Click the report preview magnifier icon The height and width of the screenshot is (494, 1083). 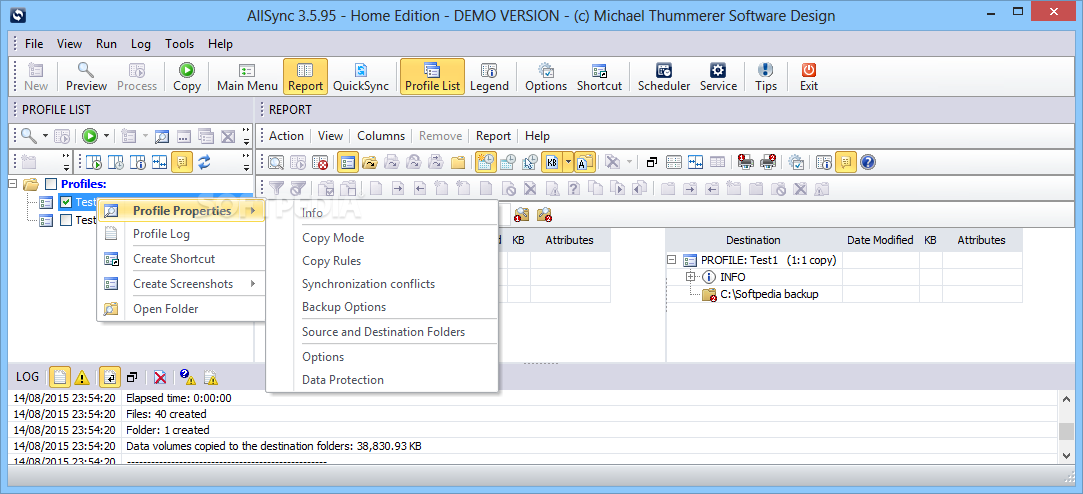(x=276, y=162)
